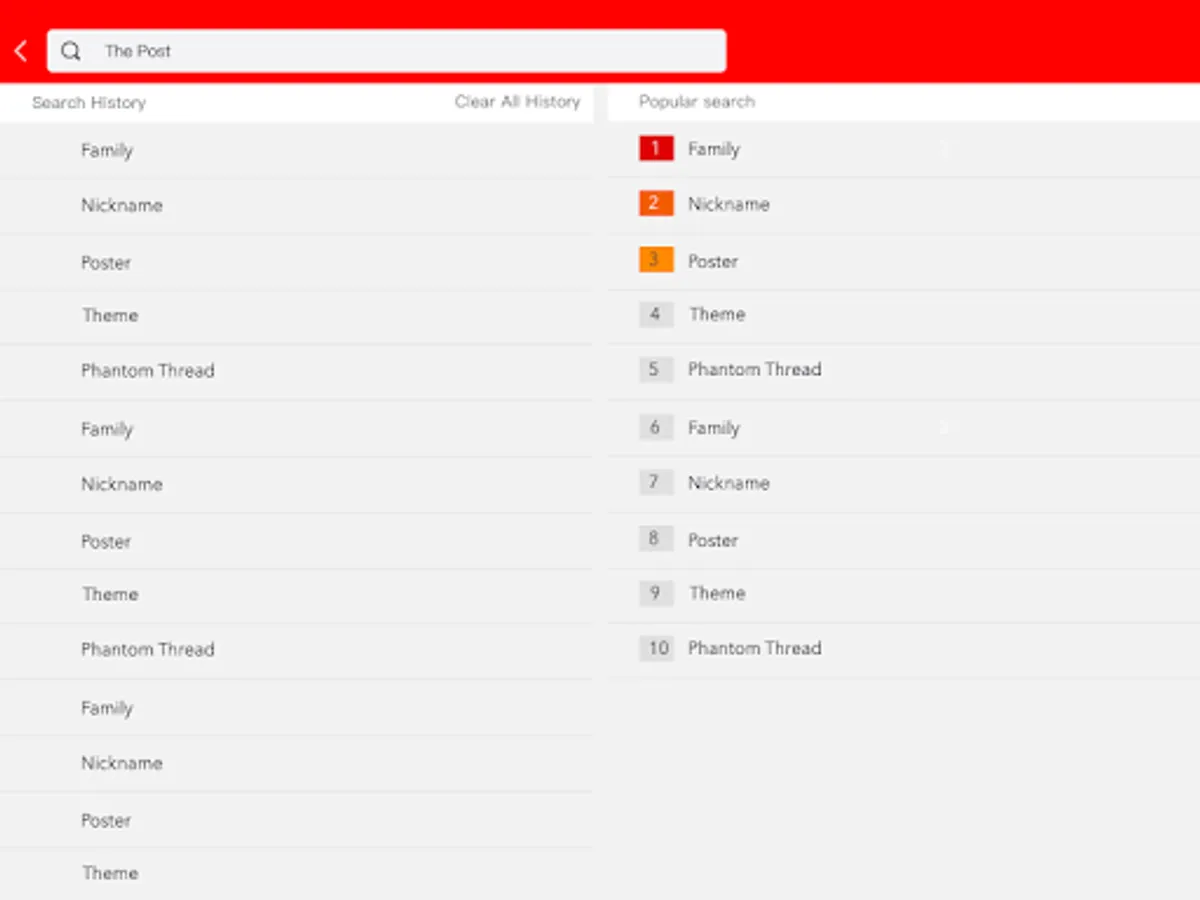Click the Search History section header
The height and width of the screenshot is (900, 1200).
point(89,102)
